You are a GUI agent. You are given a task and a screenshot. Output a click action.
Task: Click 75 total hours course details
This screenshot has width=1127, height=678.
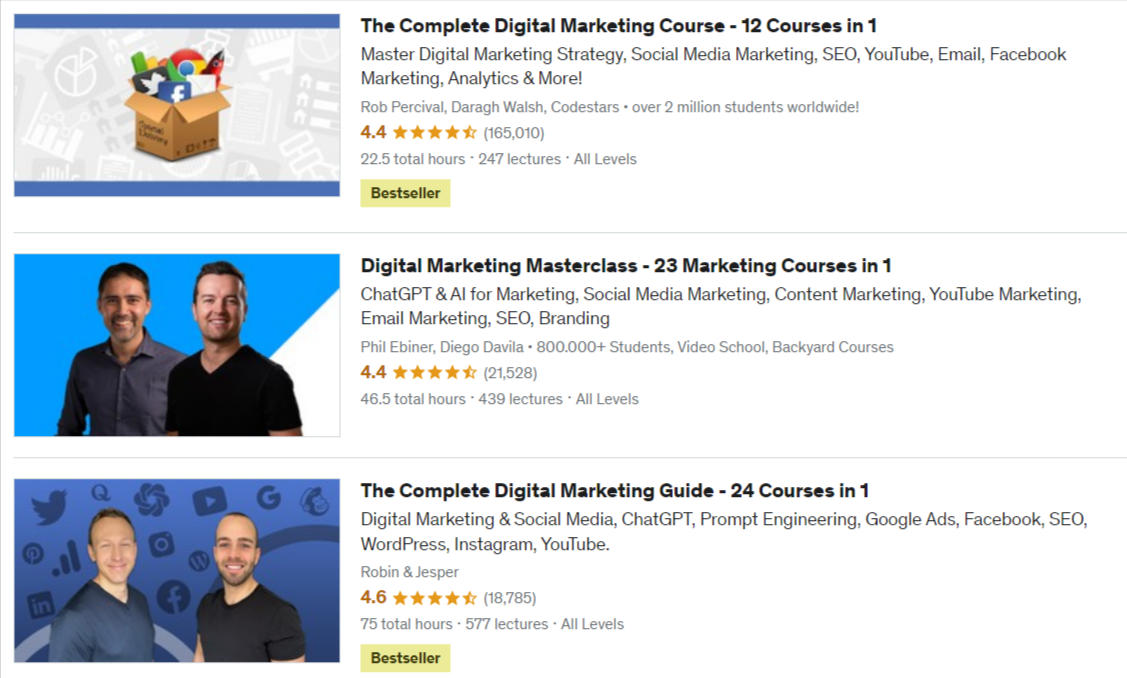492,624
